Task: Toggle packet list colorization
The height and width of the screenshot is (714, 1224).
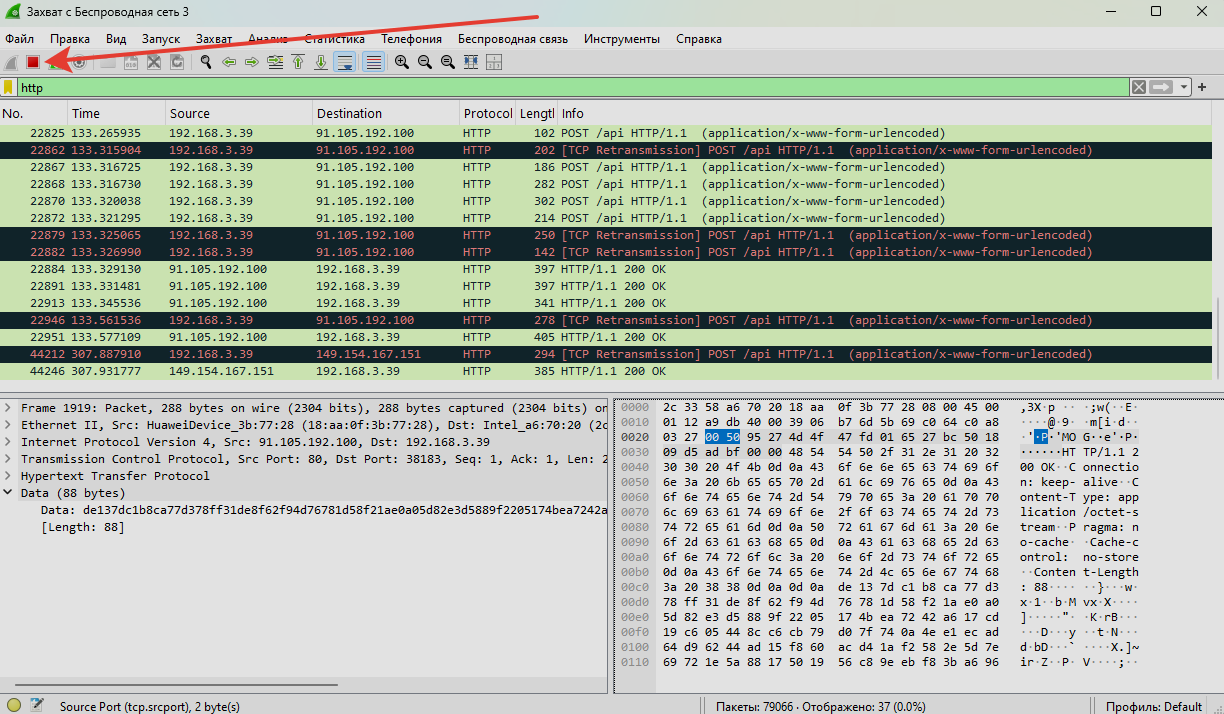Action: point(373,62)
